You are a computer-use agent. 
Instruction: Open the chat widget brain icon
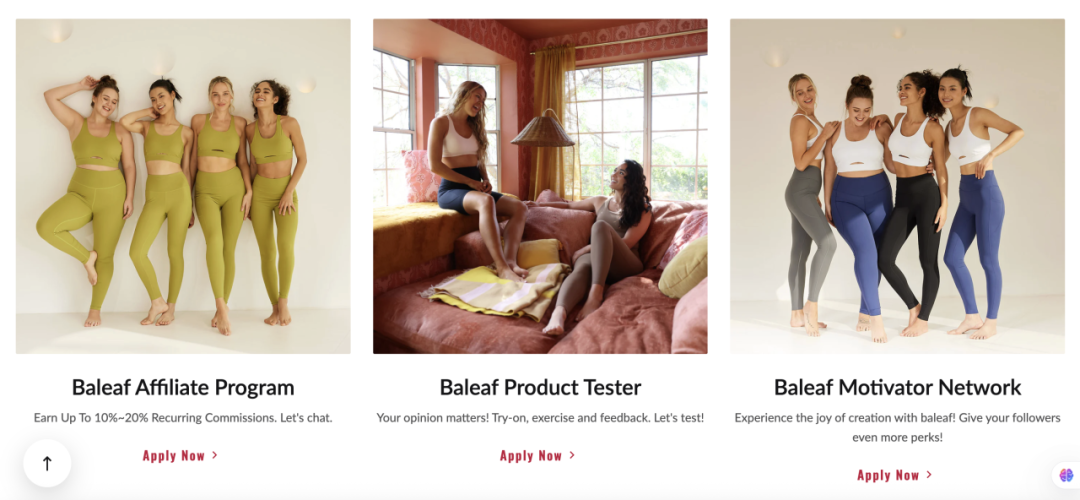[x=1066, y=475]
